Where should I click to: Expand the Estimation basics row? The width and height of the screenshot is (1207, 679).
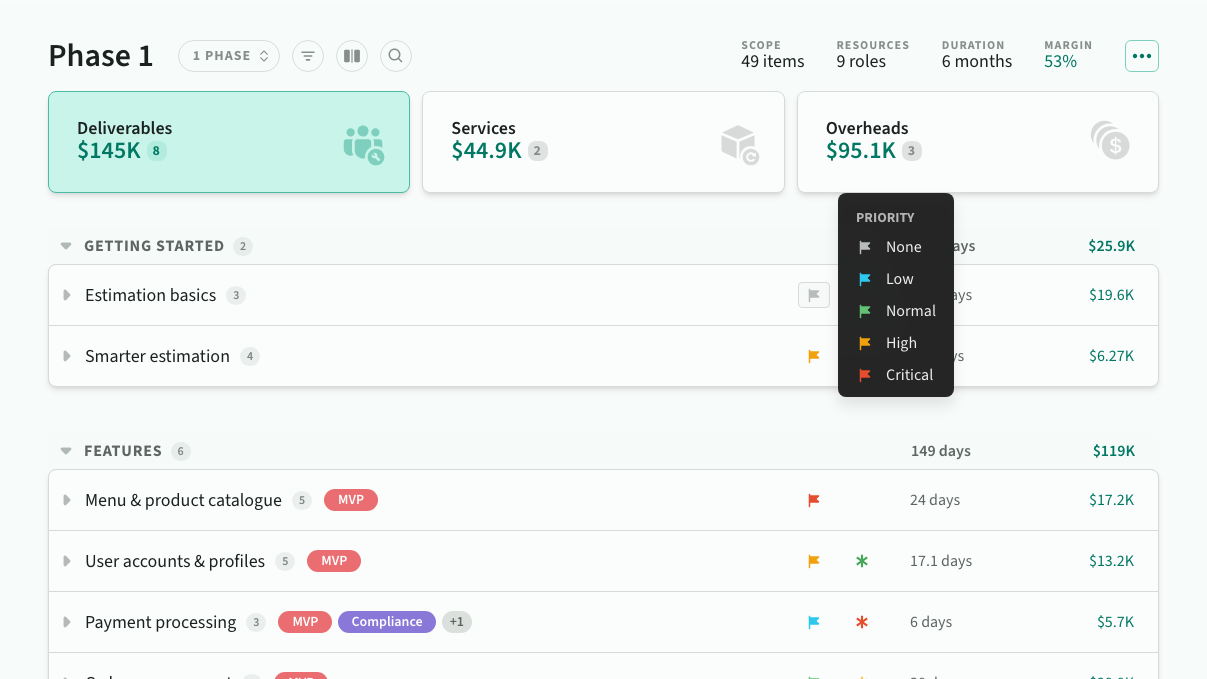tap(67, 295)
